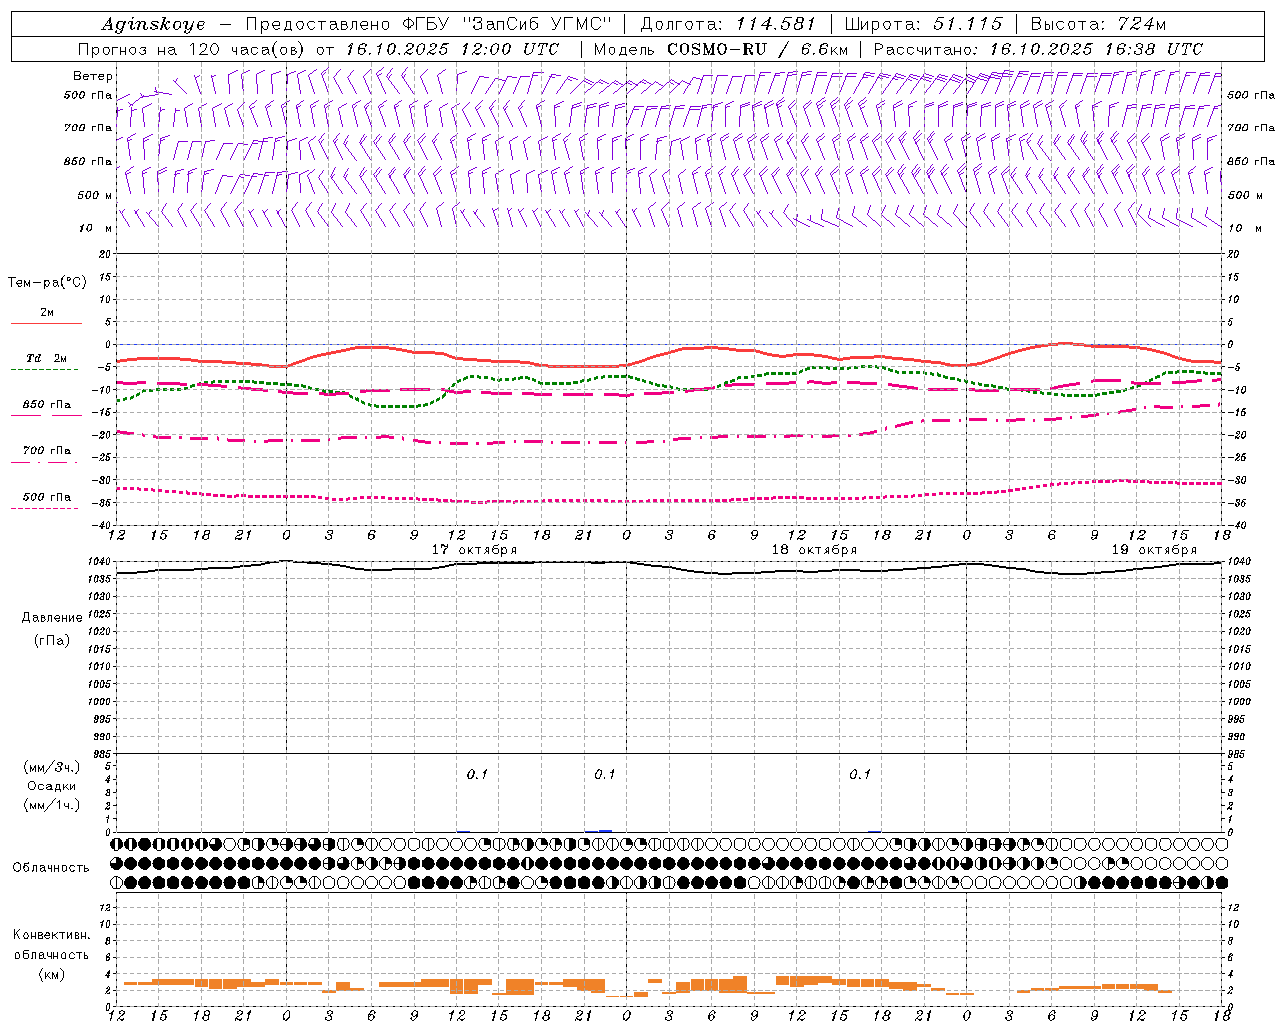
Task: Click the "Конвективн." convective cloud label
Action: [52, 935]
